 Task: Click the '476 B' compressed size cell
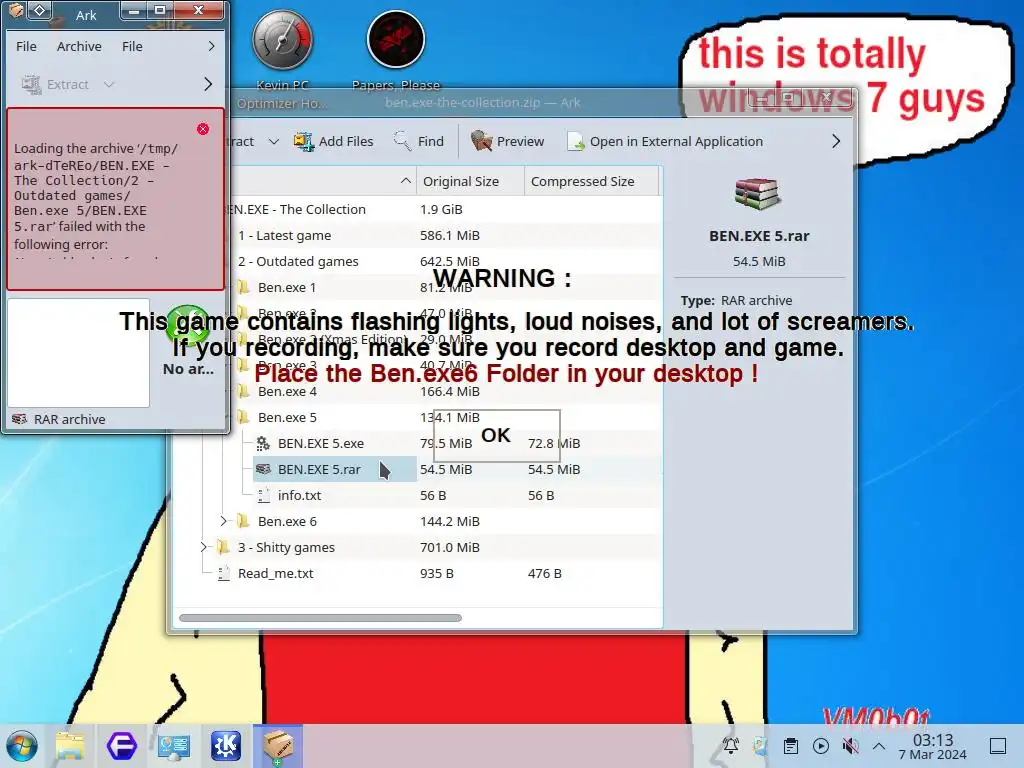click(545, 573)
